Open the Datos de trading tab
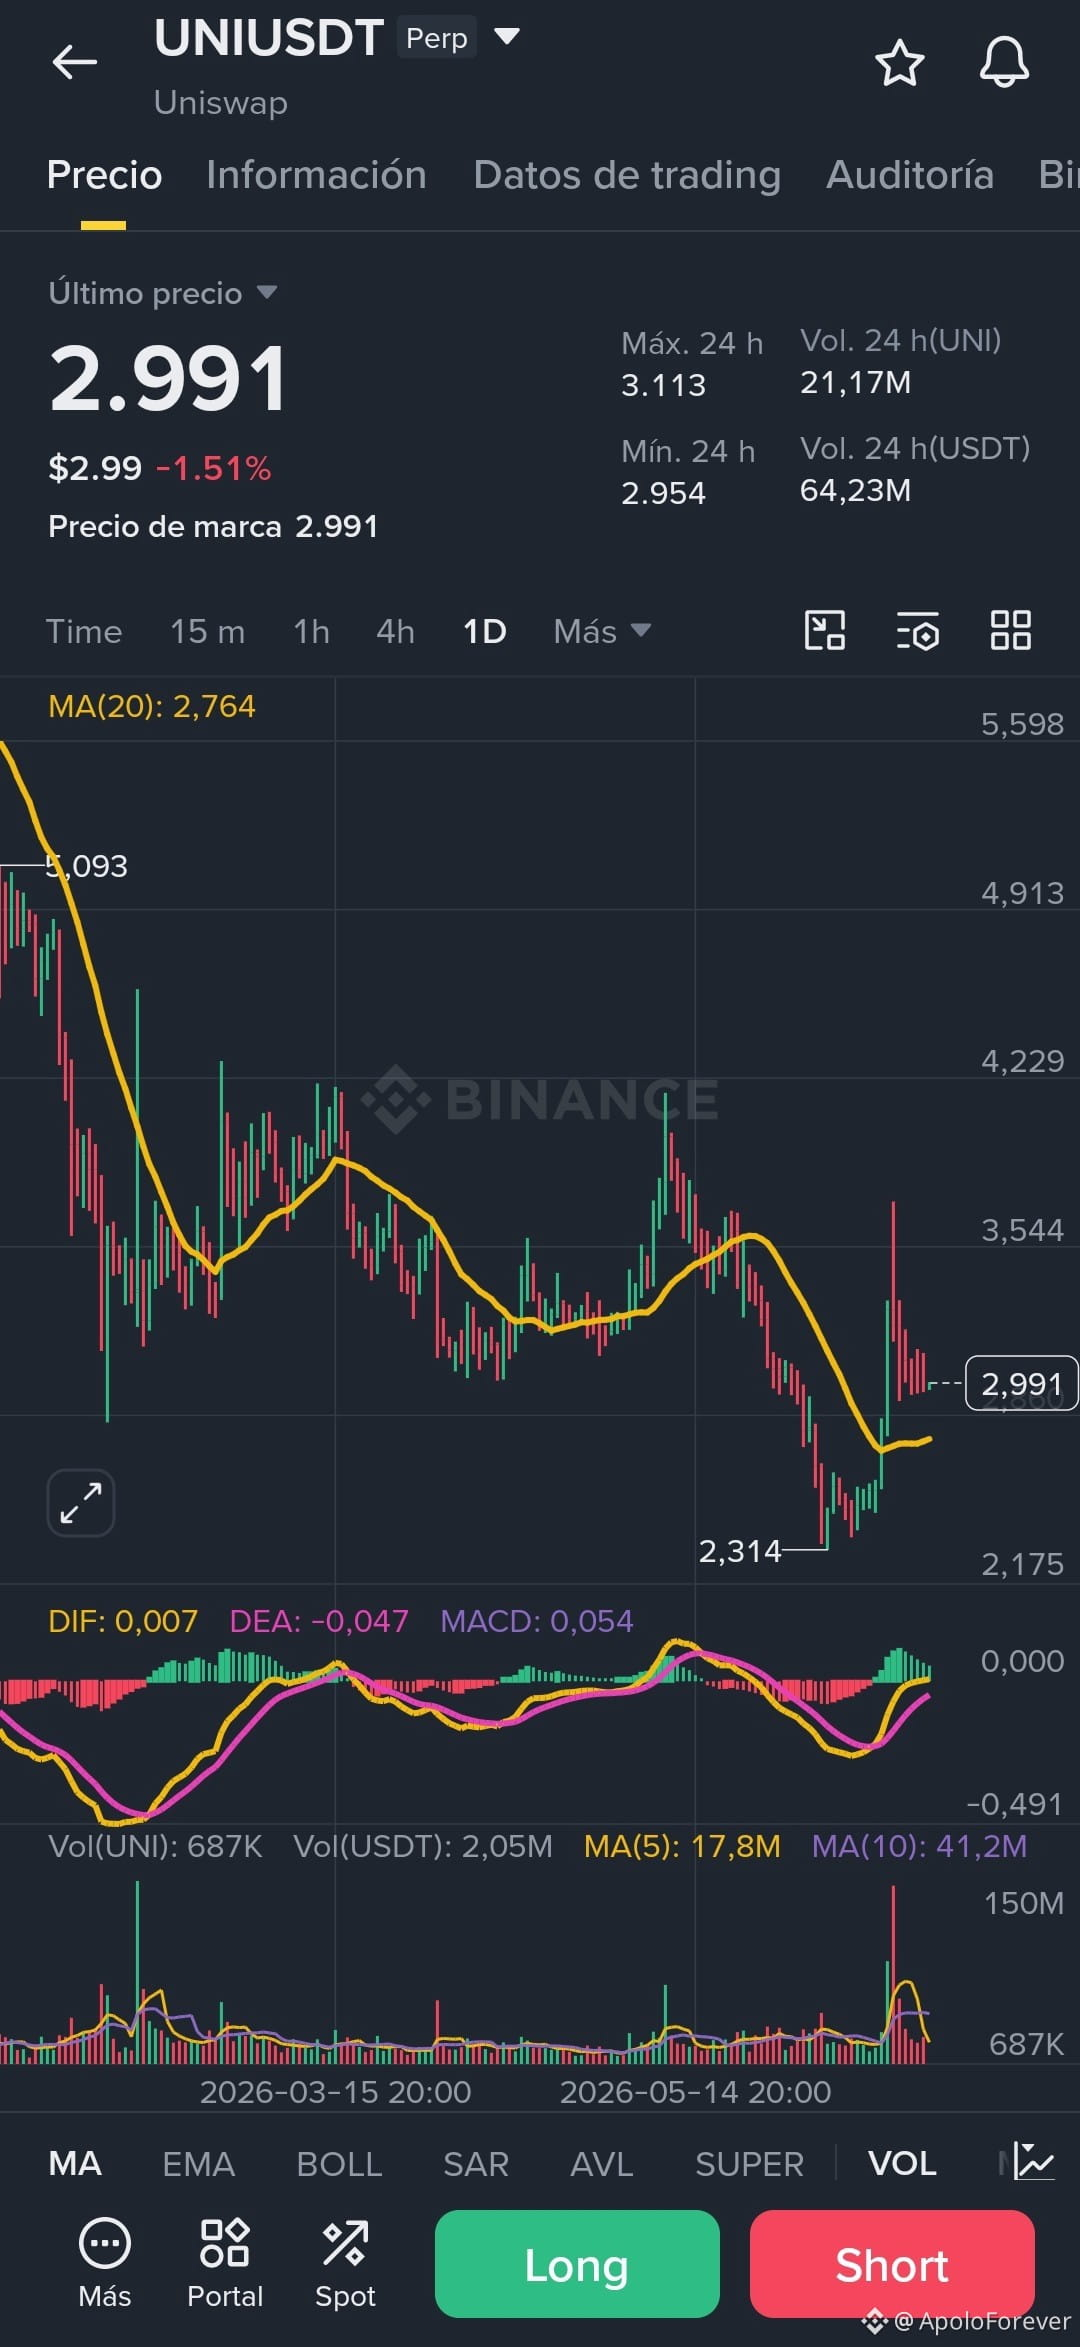The width and height of the screenshot is (1080, 2347). tap(627, 175)
